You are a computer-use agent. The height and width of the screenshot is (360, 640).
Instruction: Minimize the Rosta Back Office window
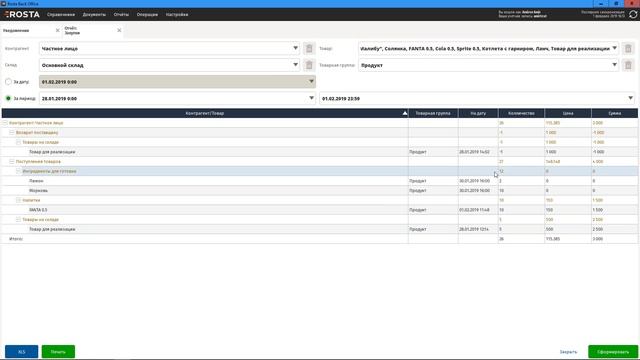click(x=601, y=4)
